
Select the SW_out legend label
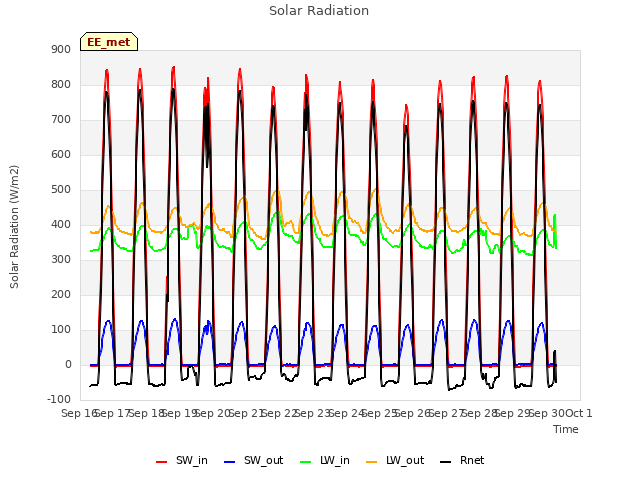(264, 460)
